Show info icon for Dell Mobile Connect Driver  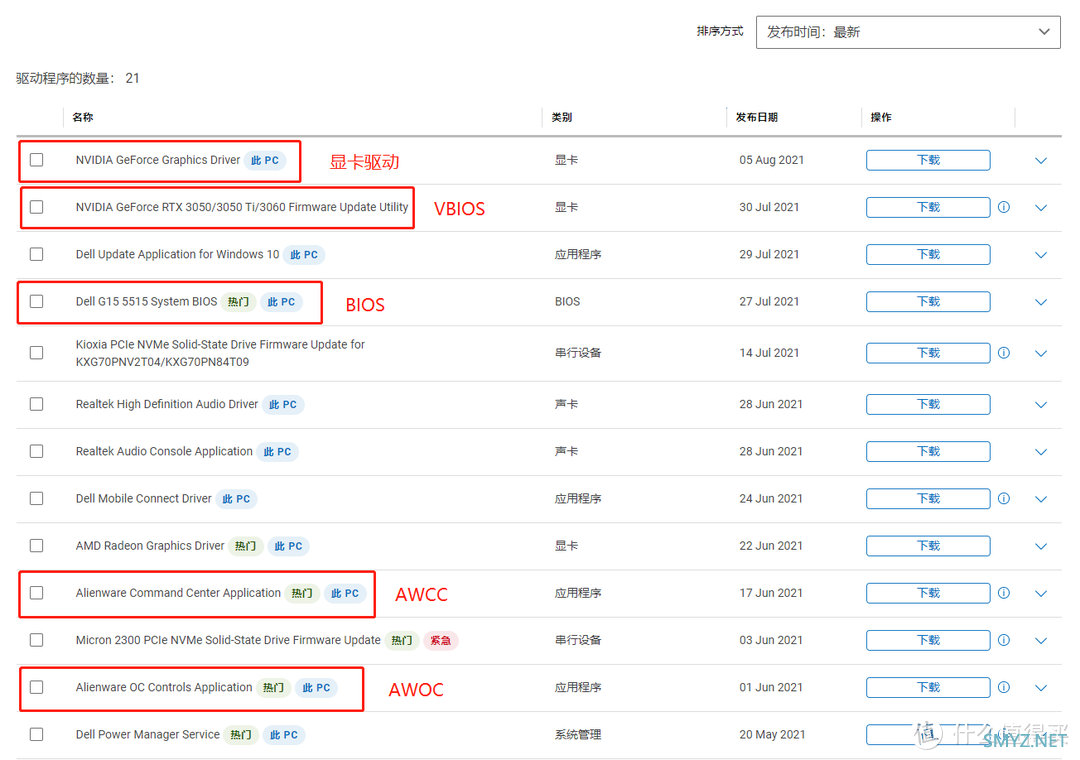pyautogui.click(x=1004, y=498)
